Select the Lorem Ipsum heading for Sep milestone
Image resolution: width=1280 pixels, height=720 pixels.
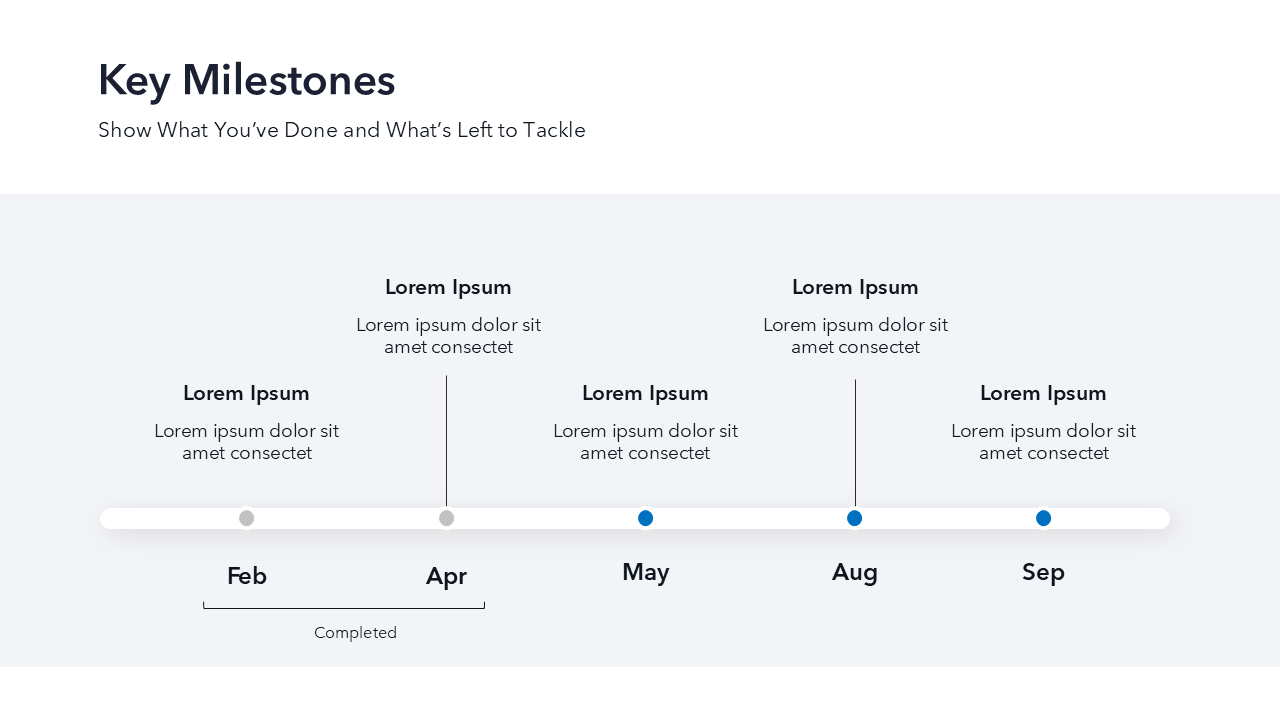(1043, 393)
